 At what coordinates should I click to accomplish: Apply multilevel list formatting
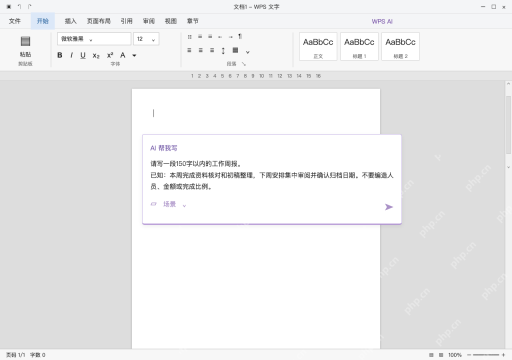click(210, 37)
